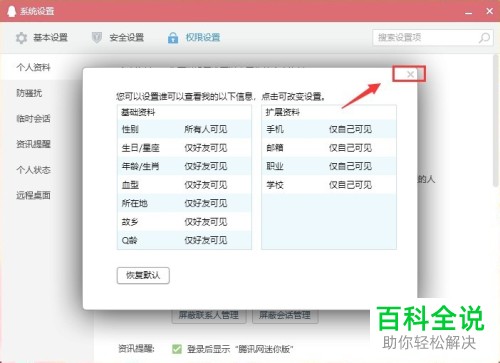Click the 性别 row label
Viewport: 500px width, 363px height.
pos(130,129)
